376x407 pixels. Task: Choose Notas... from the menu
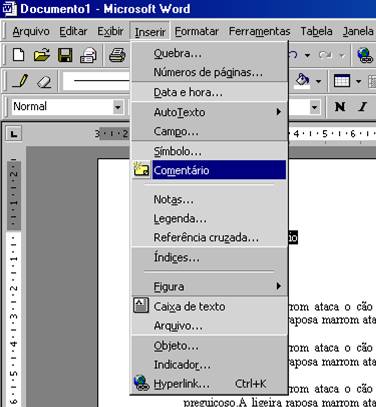pos(209,199)
